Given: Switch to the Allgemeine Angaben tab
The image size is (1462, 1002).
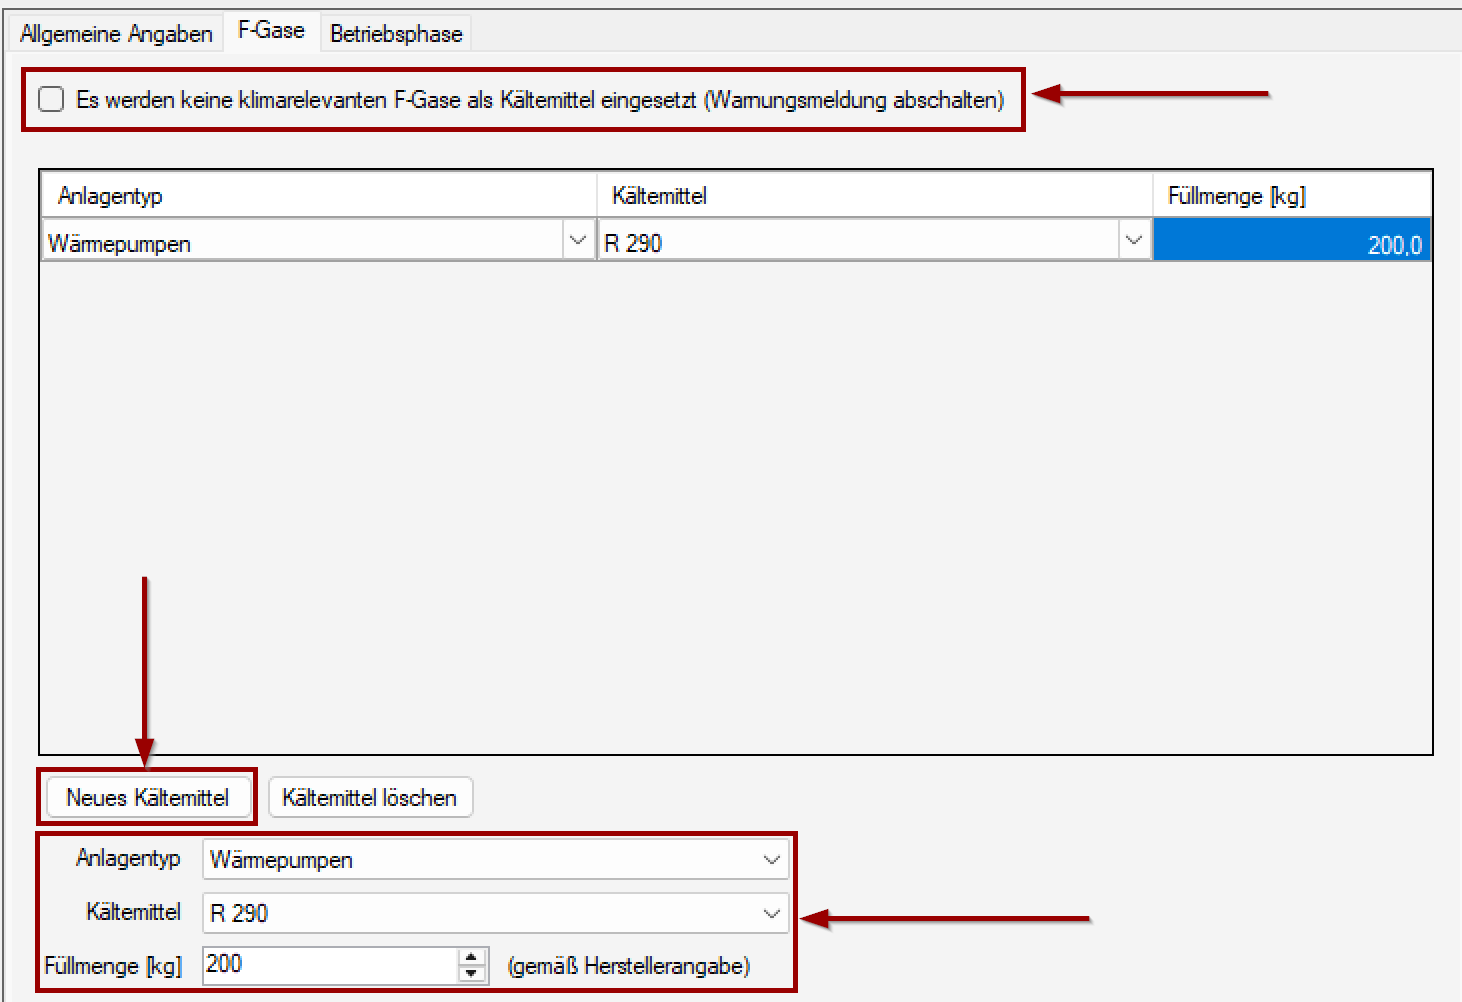Looking at the screenshot, I should 116,34.
